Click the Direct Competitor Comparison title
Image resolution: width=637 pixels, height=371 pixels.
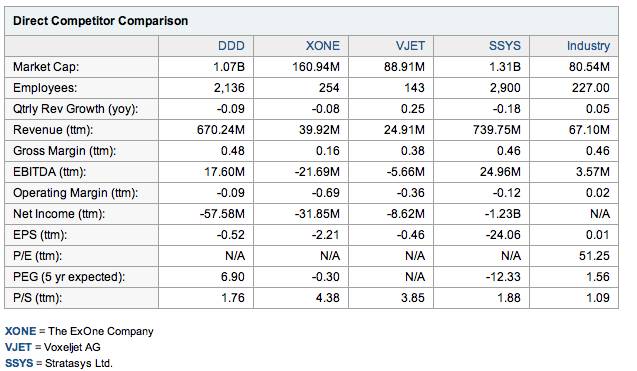pos(100,21)
